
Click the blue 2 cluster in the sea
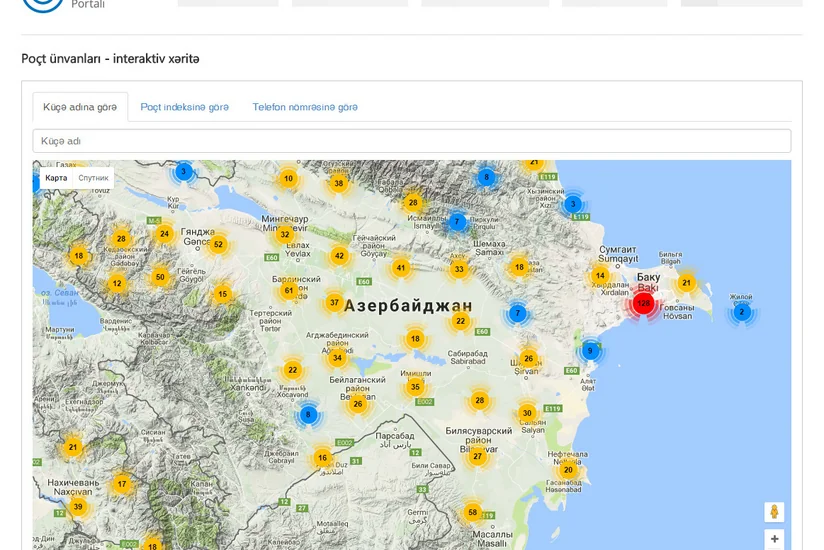pyautogui.click(x=741, y=312)
